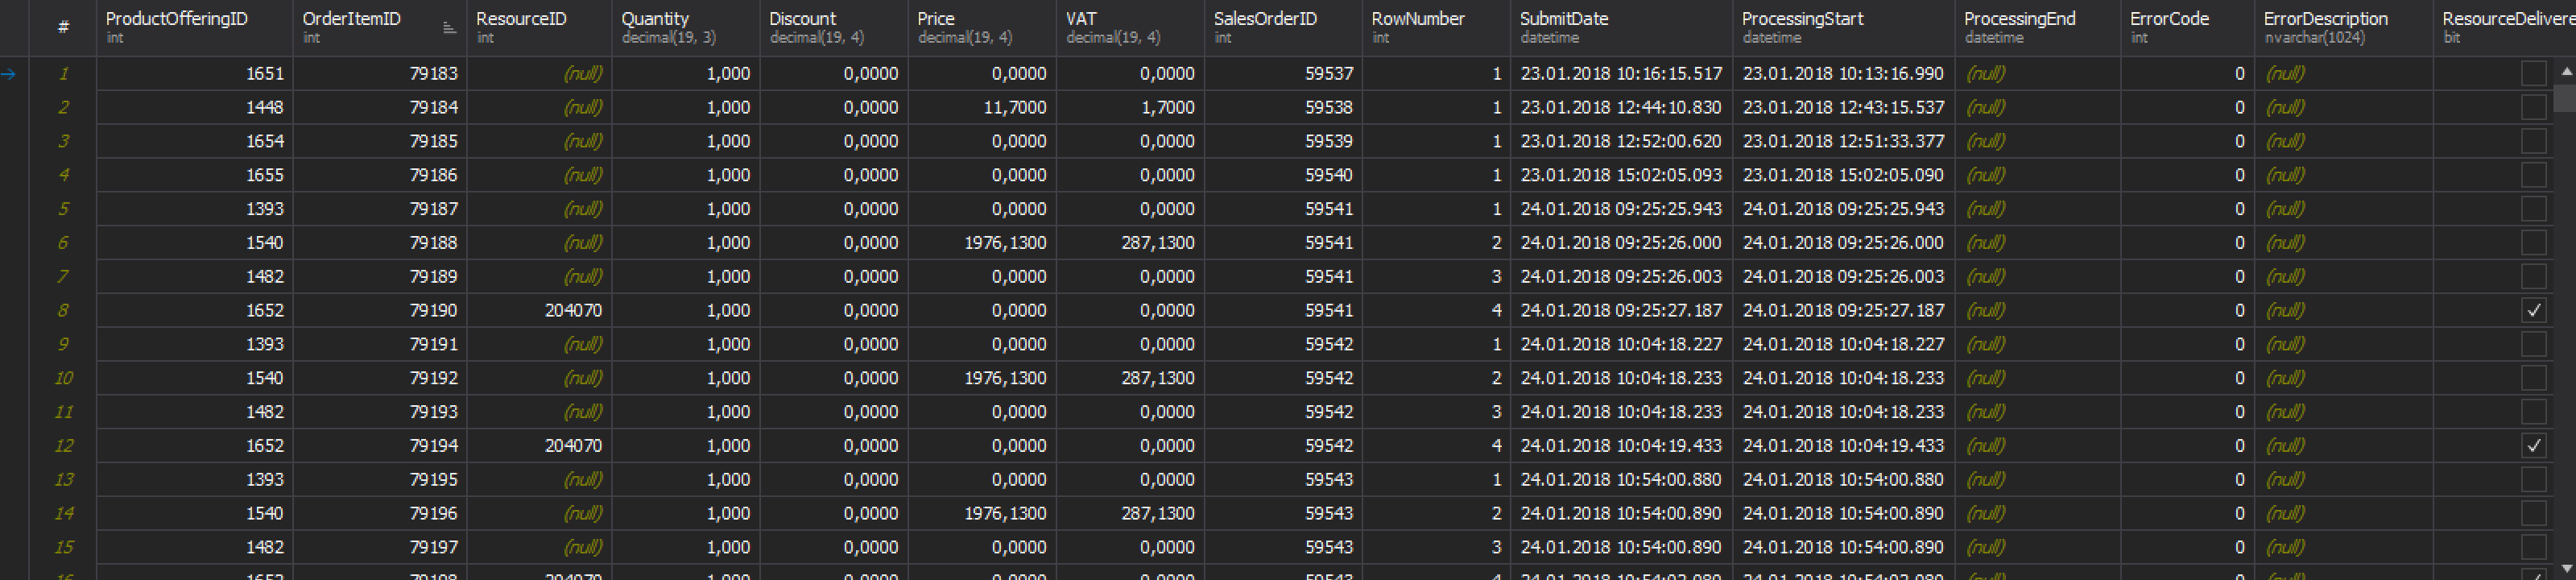Select row number 4 in # column
The width and height of the screenshot is (2576, 580).
(x=63, y=175)
